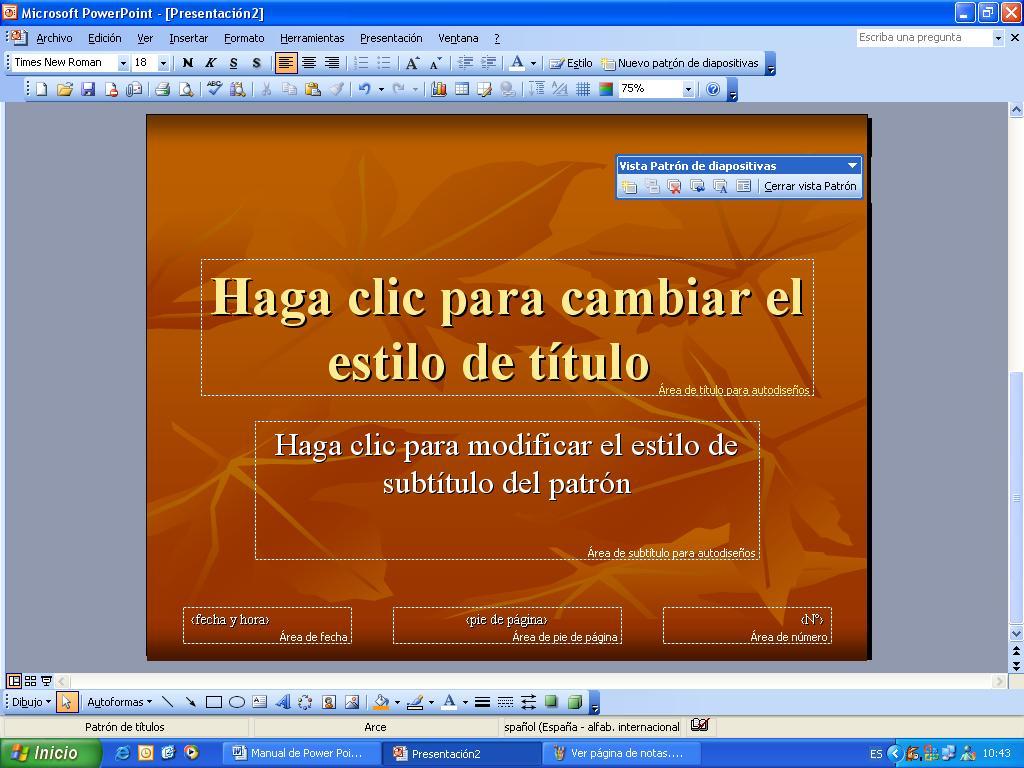Click Delete master icon in Vista Patrón toolbar

point(674,186)
